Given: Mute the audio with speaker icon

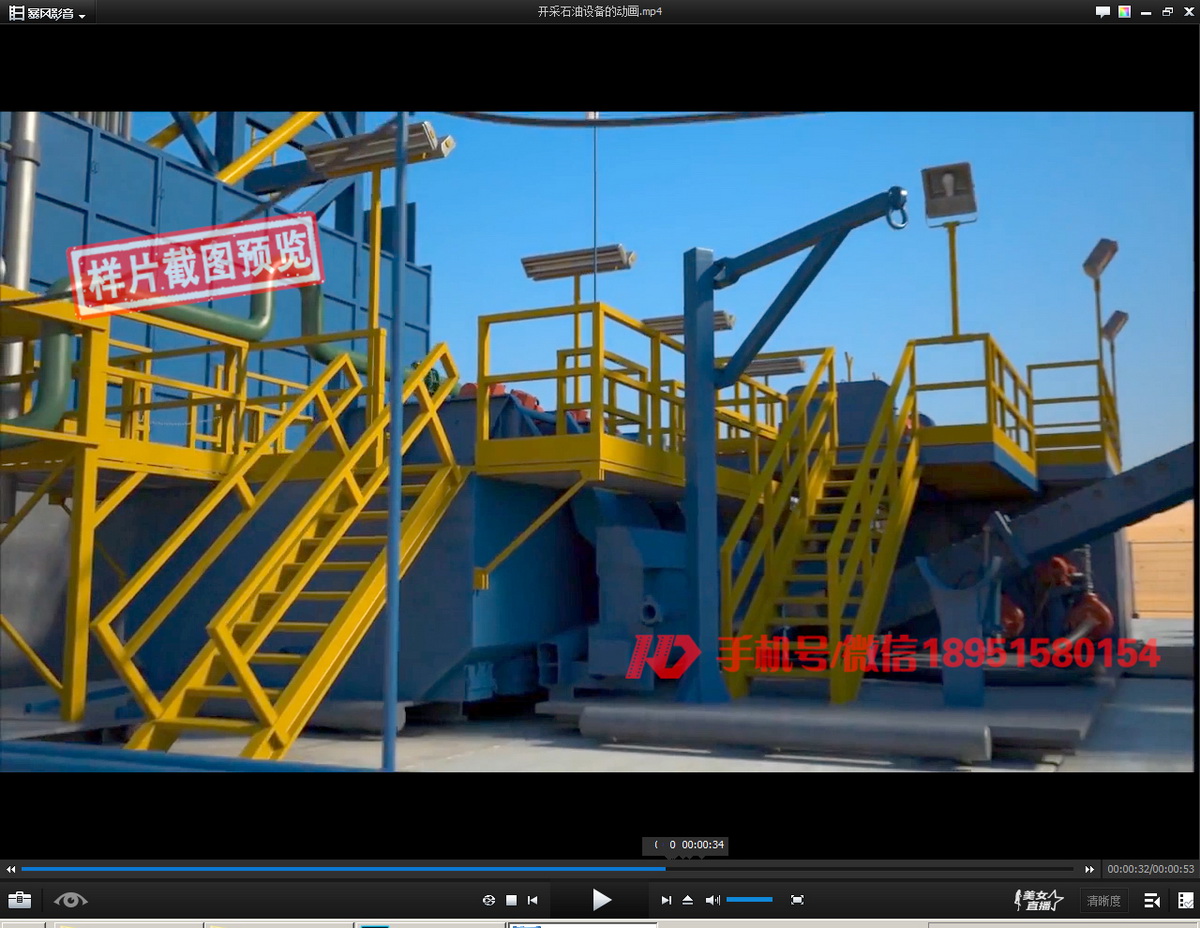Looking at the screenshot, I should pos(712,900).
